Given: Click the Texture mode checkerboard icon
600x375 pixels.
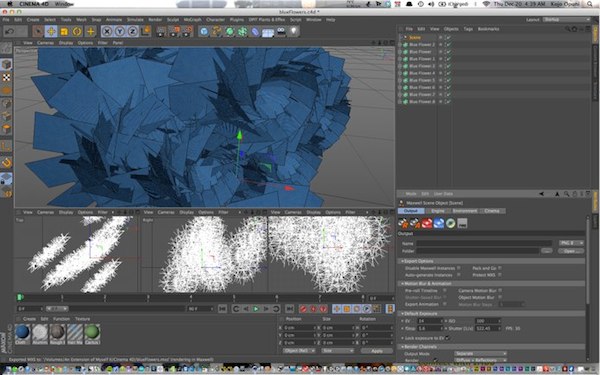Looking at the screenshot, I should [6, 77].
